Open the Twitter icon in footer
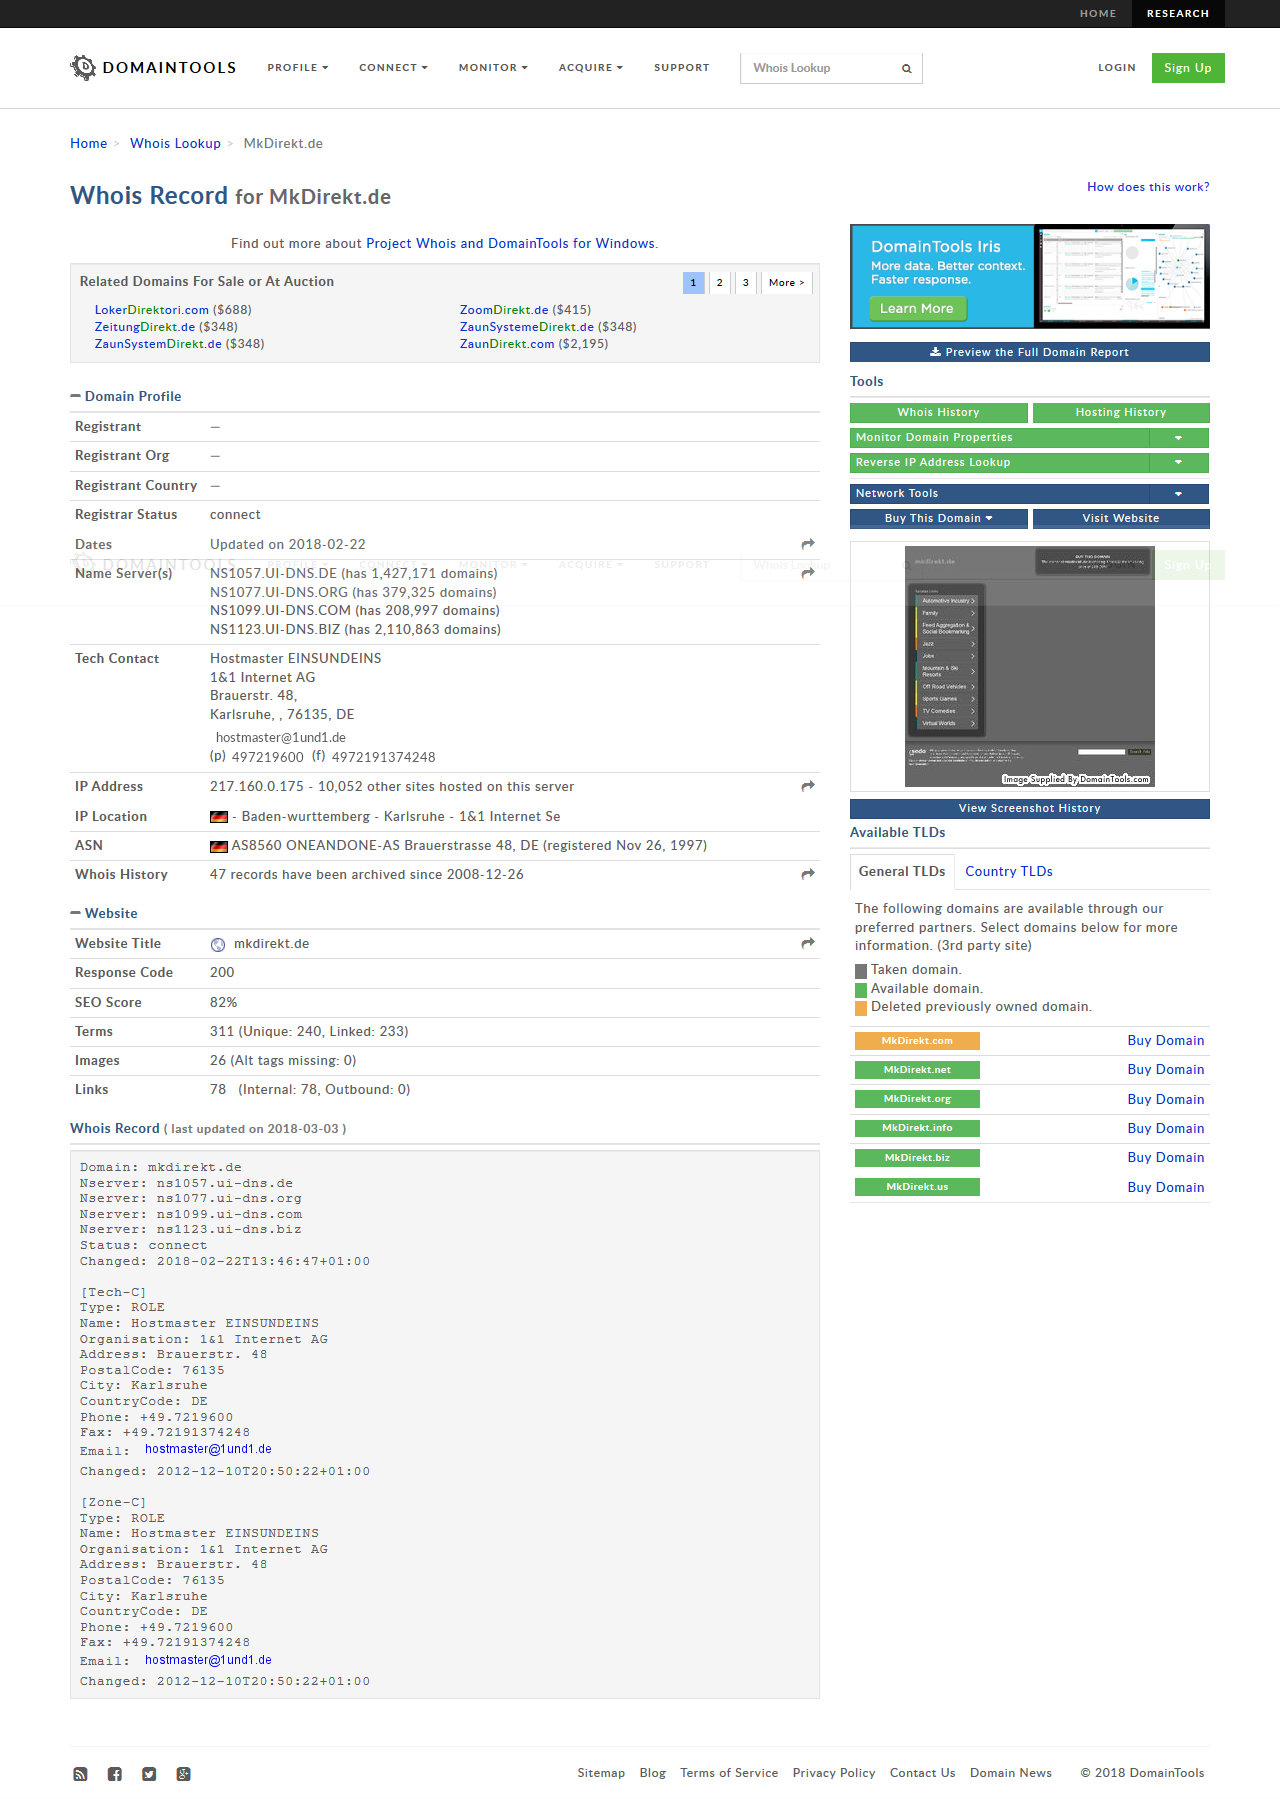 coord(149,1774)
